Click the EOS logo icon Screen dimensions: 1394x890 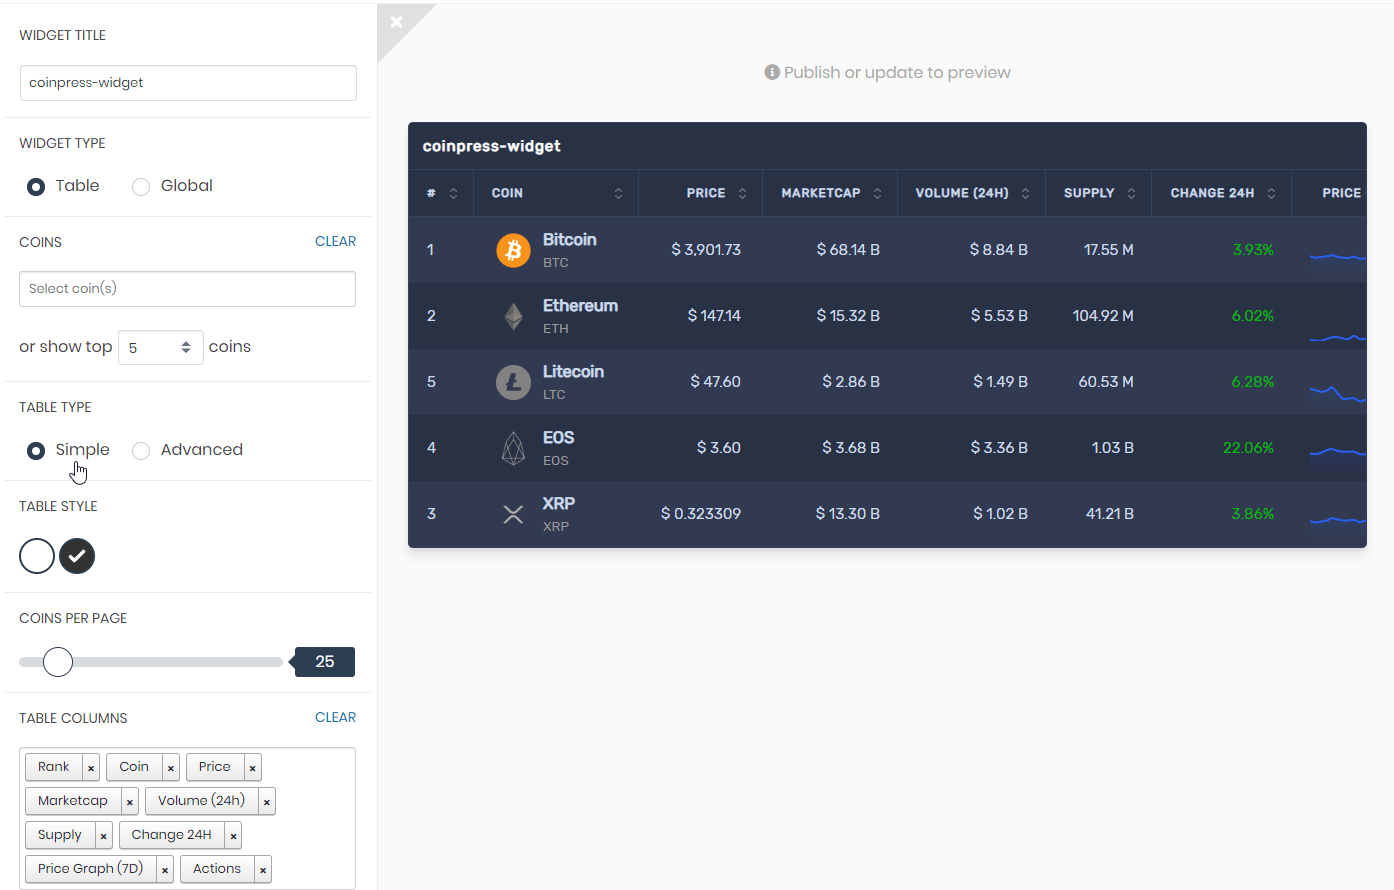(513, 448)
